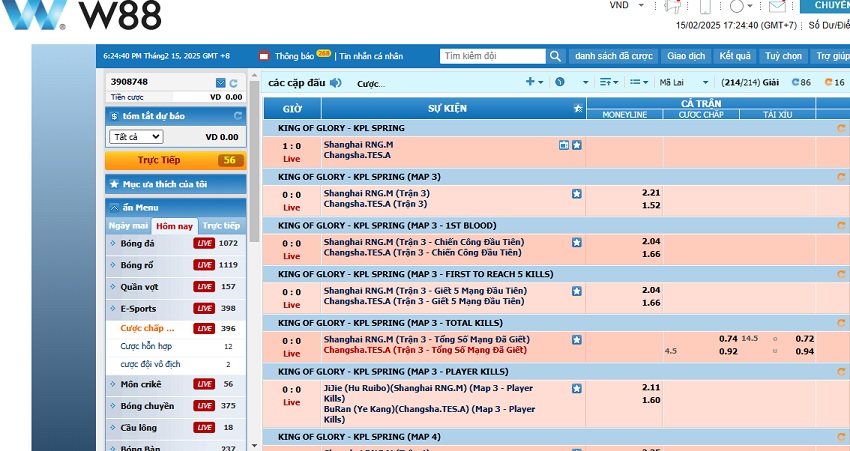Image resolution: width=850 pixels, height=451 pixels.
Task: Refresh the tóm tắt dự báo panel
Action: click(x=237, y=116)
